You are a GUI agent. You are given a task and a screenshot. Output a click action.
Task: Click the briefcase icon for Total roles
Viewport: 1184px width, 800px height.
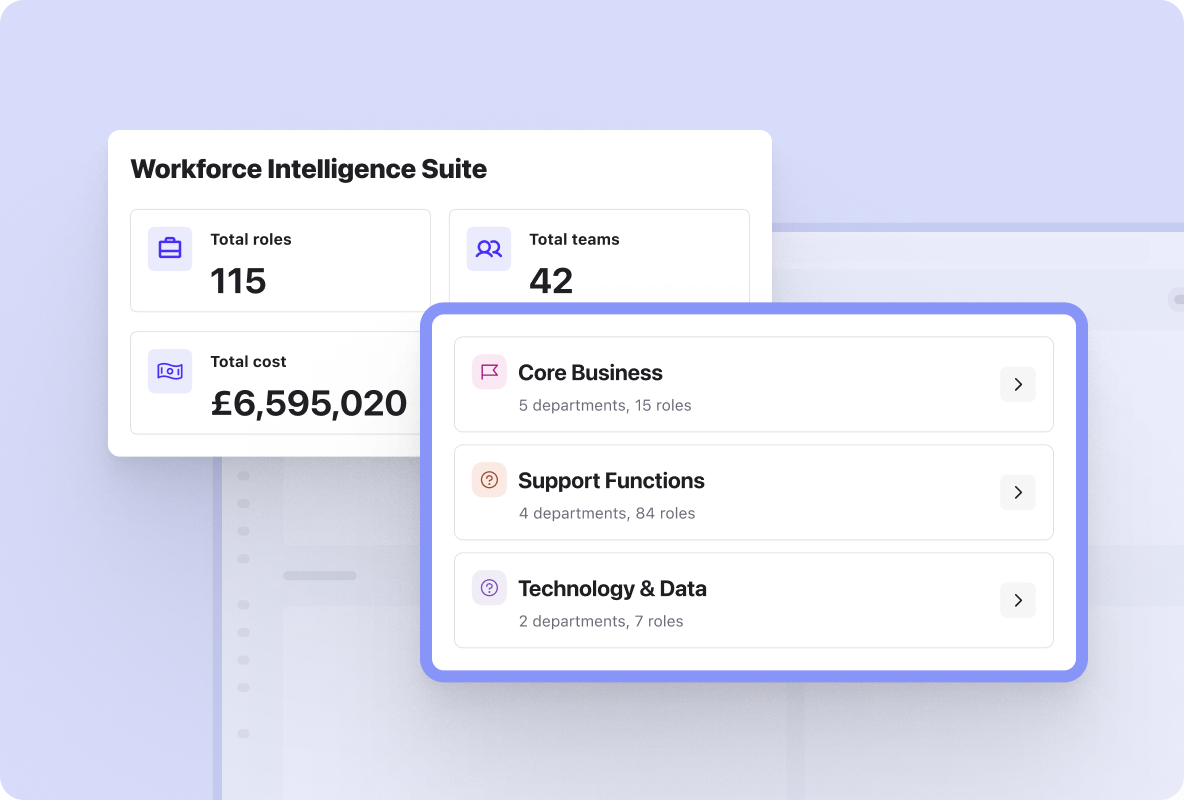170,249
